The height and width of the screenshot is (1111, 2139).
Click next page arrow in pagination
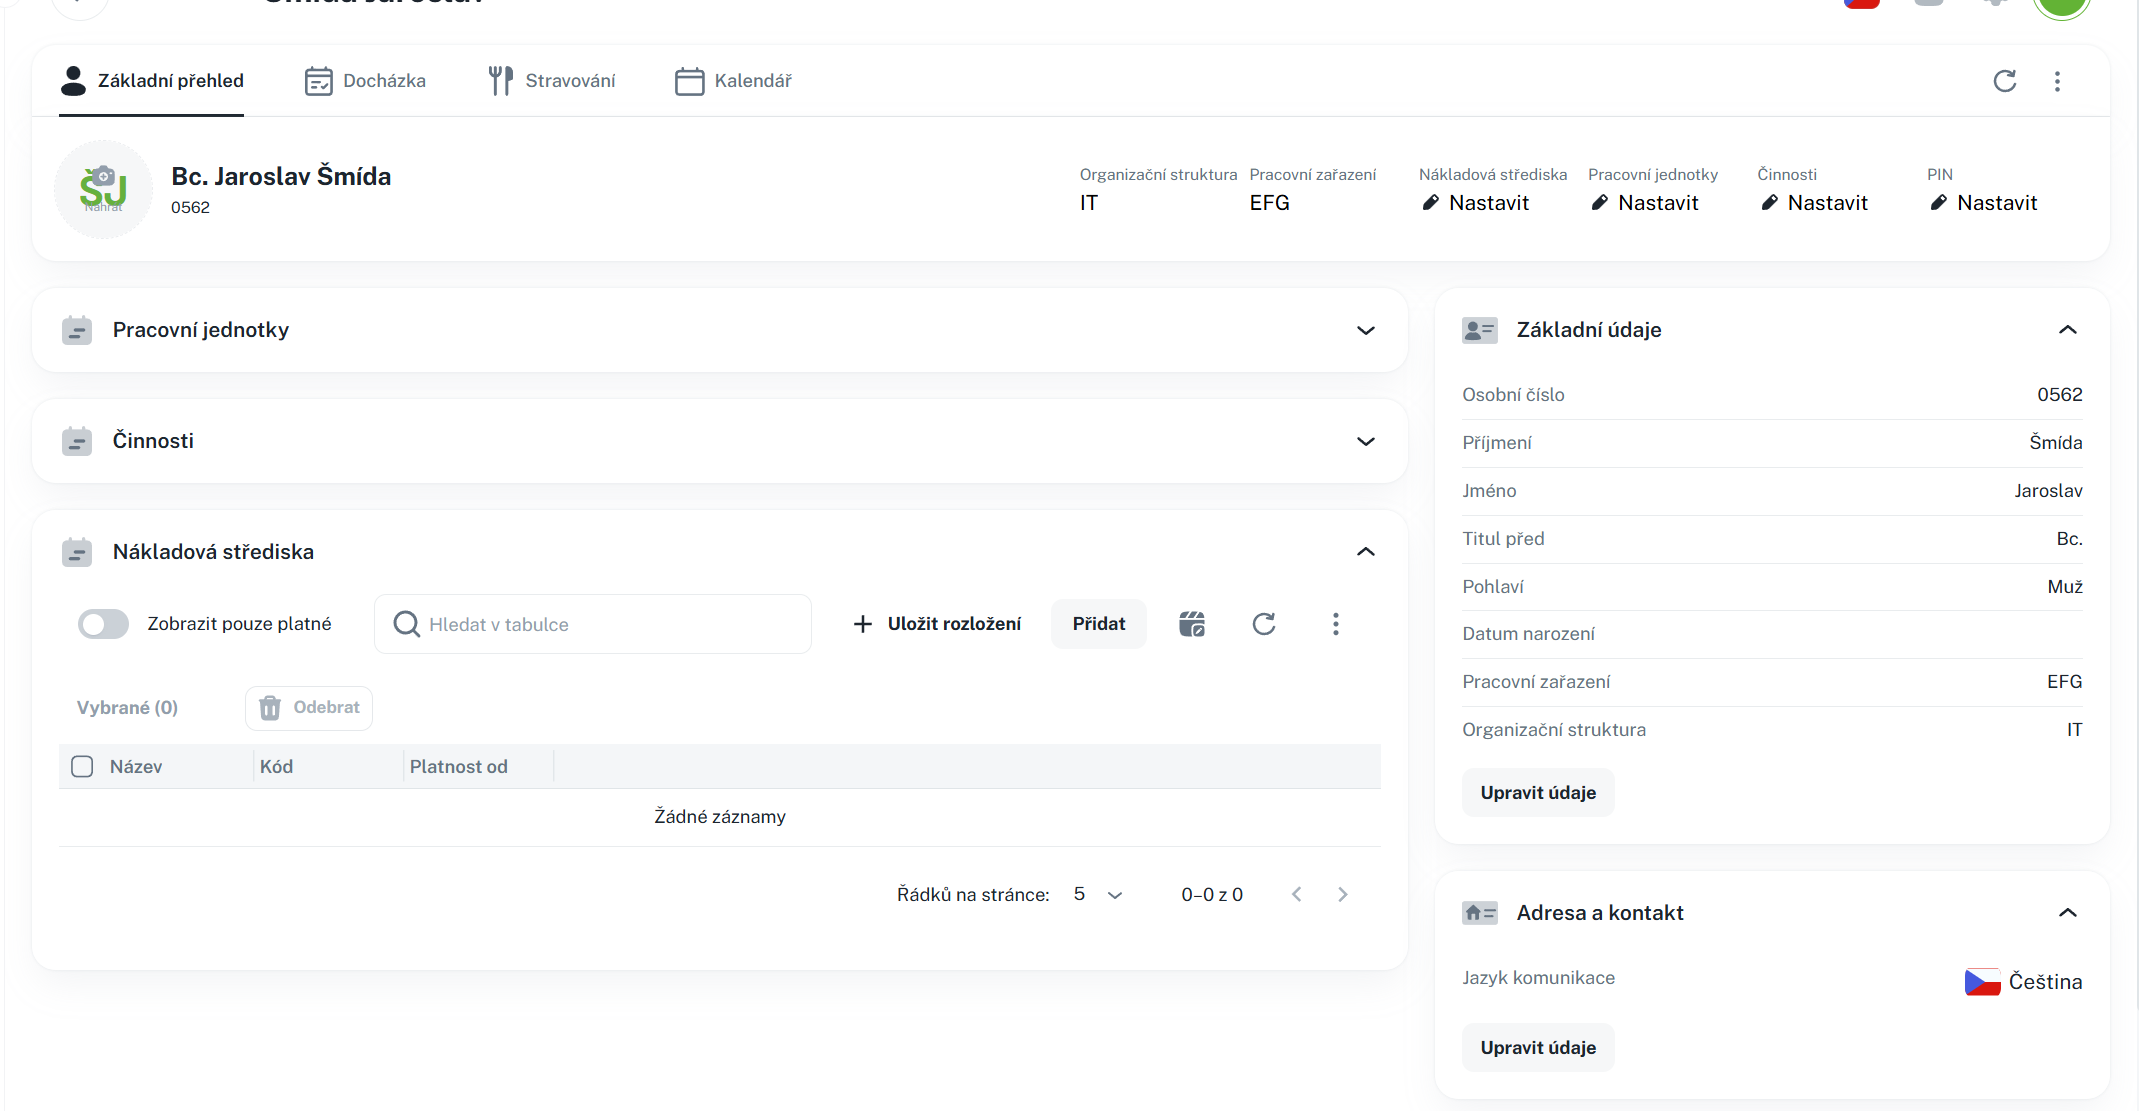pyautogui.click(x=1343, y=894)
